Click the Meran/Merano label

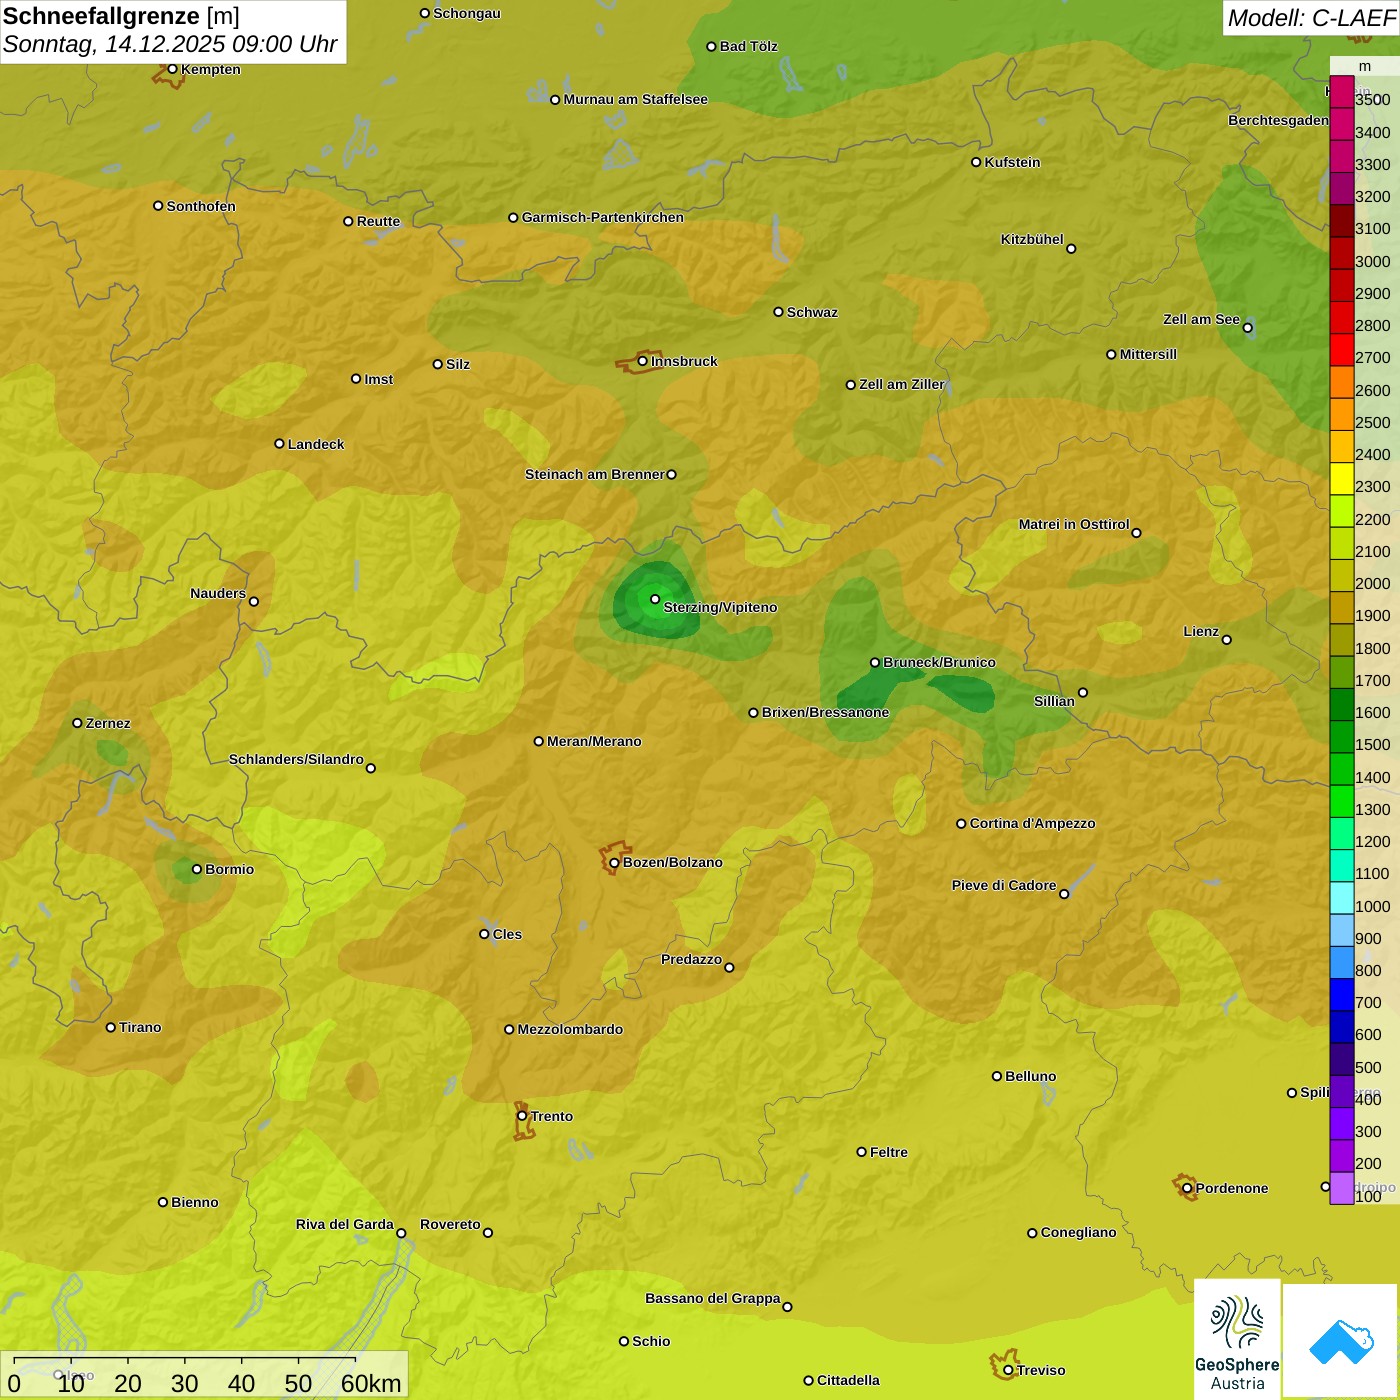coord(594,741)
